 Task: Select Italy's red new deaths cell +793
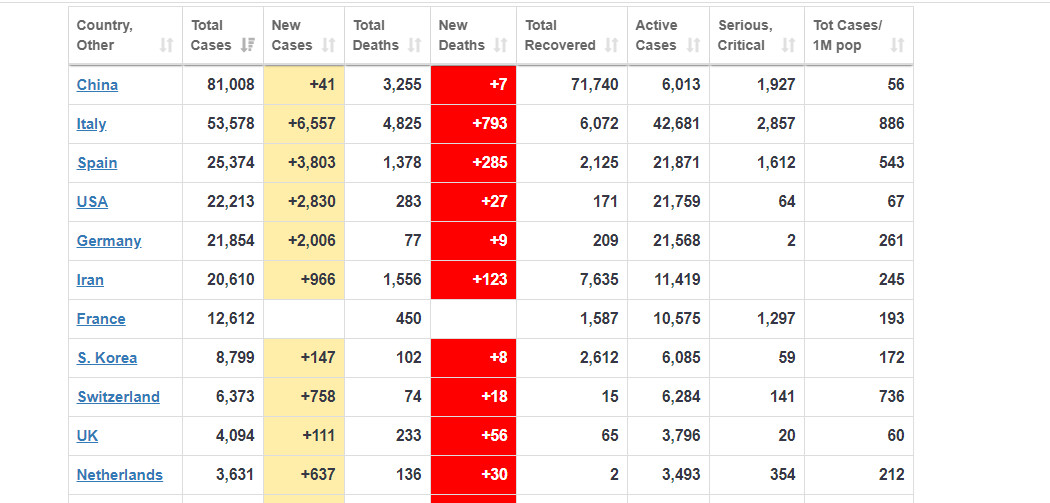tap(473, 124)
